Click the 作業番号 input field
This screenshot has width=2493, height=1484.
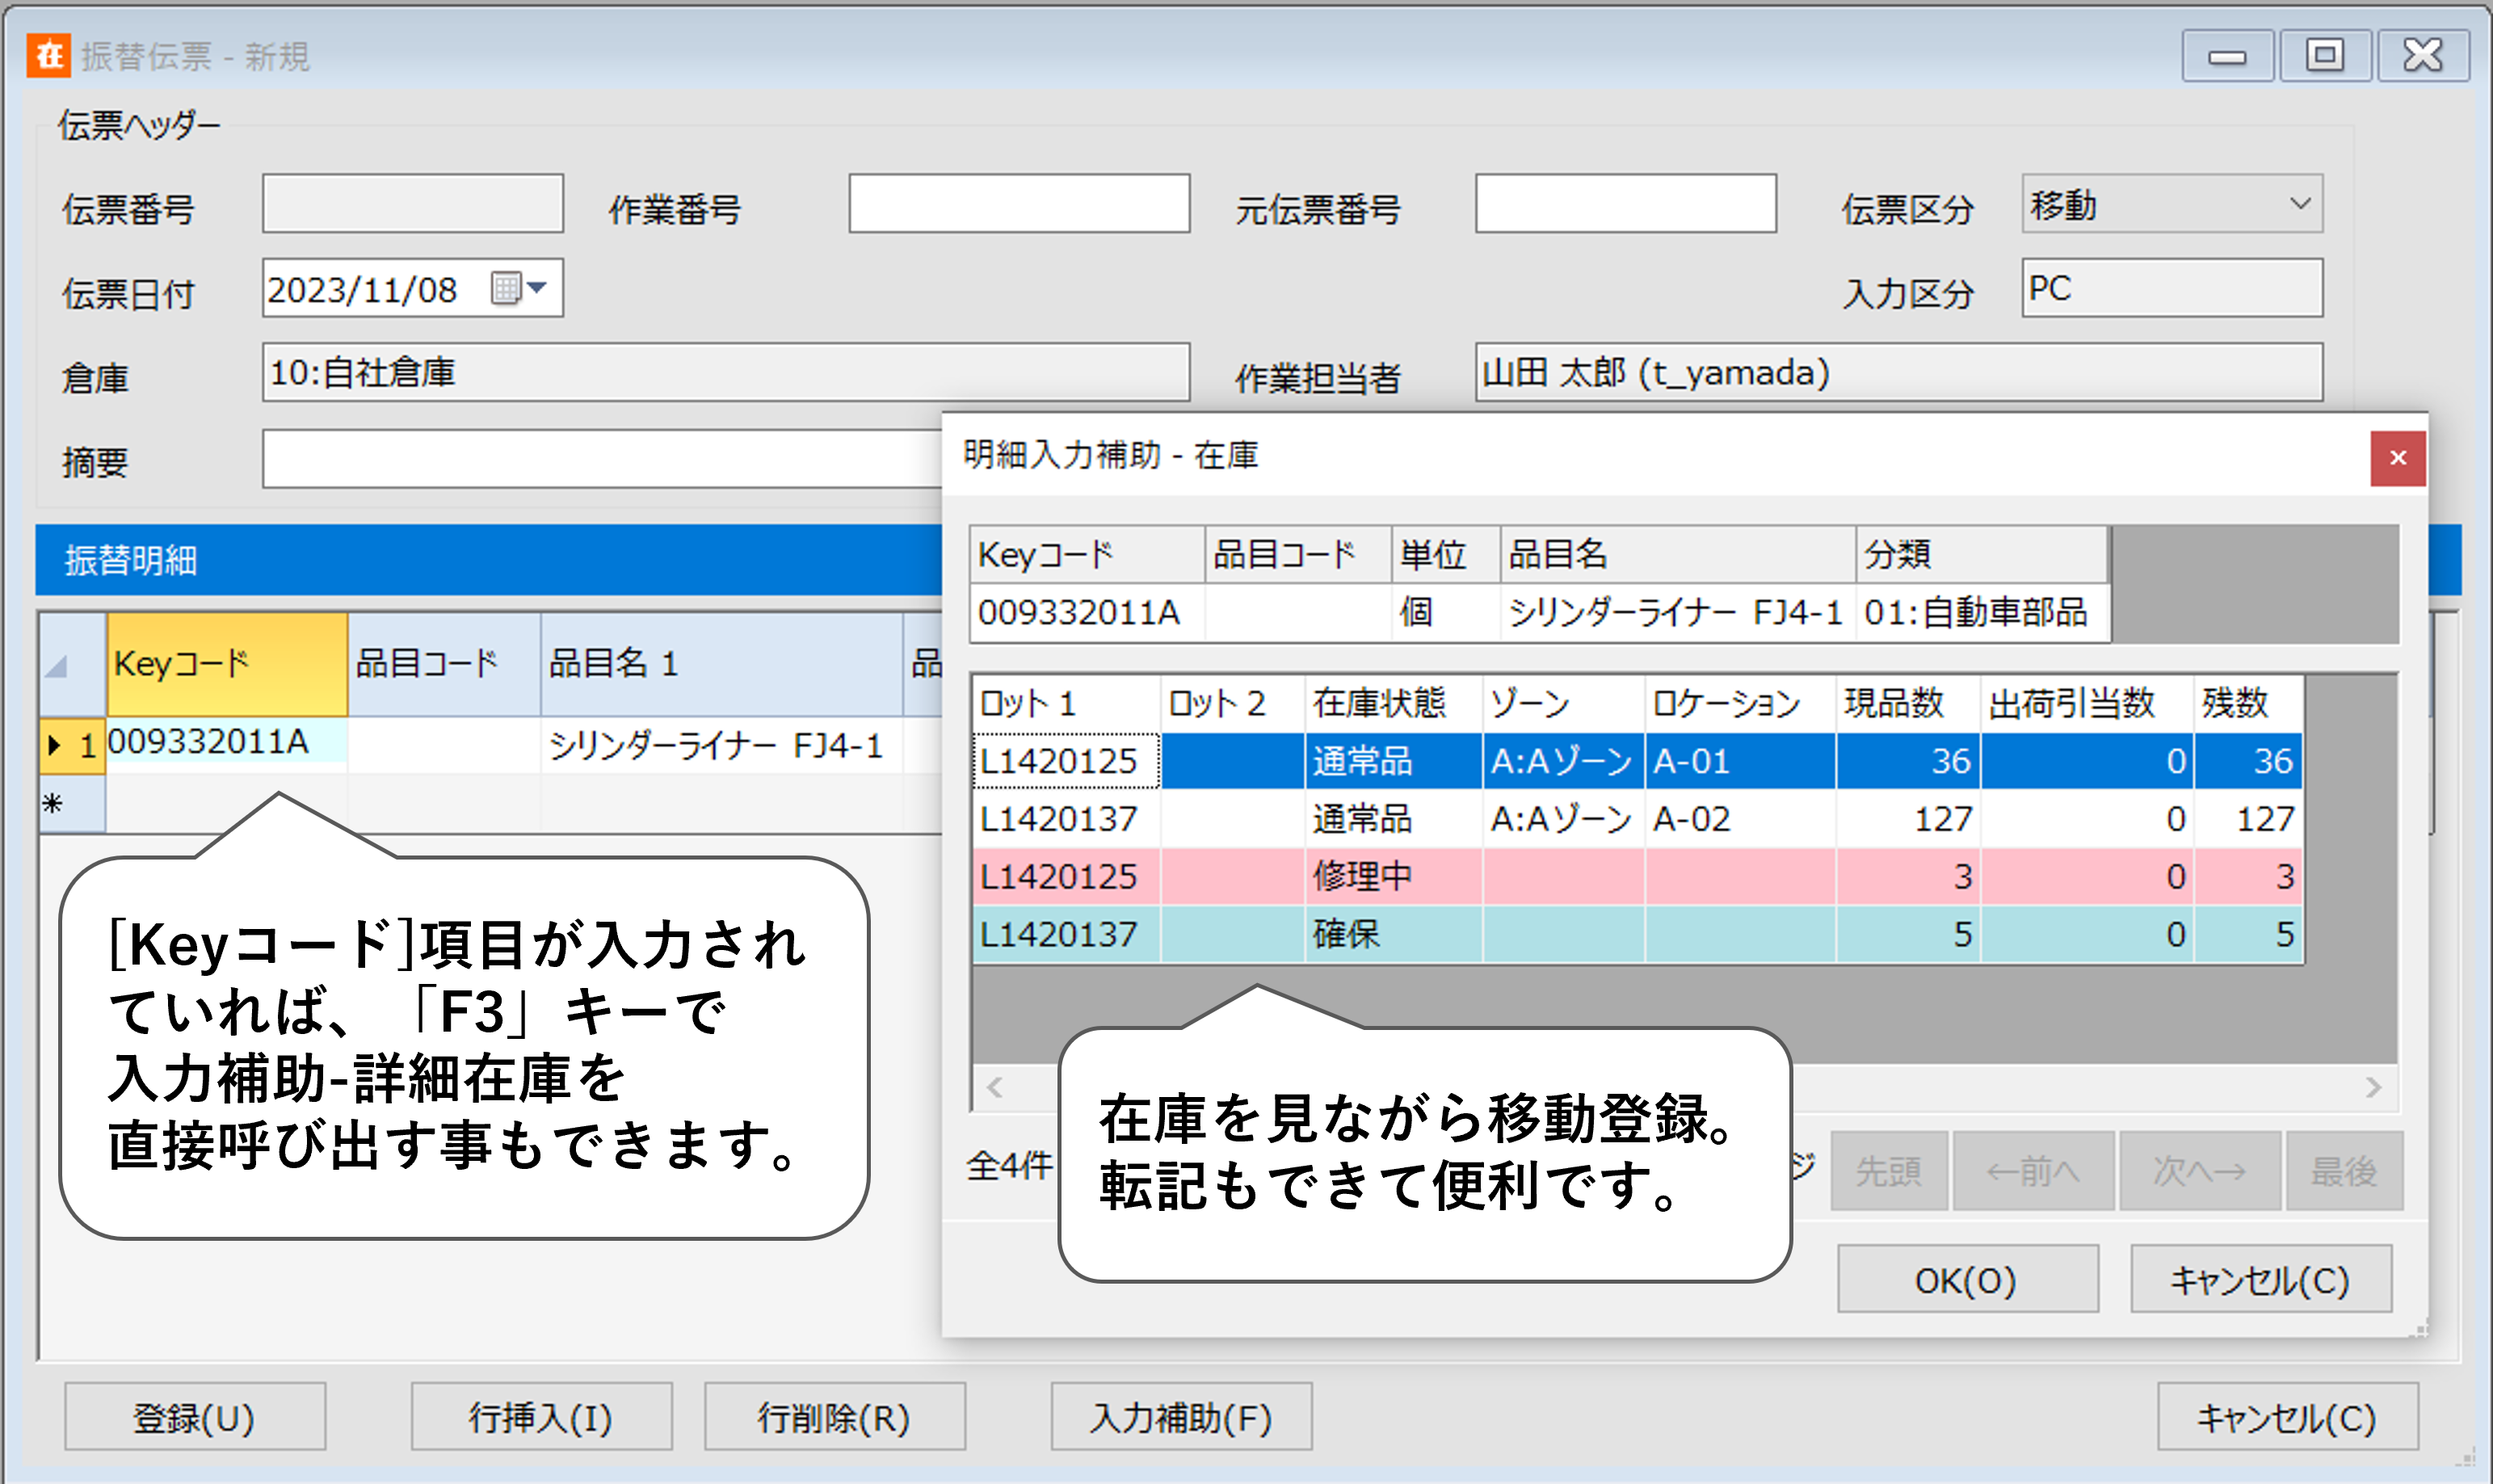coord(1019,204)
